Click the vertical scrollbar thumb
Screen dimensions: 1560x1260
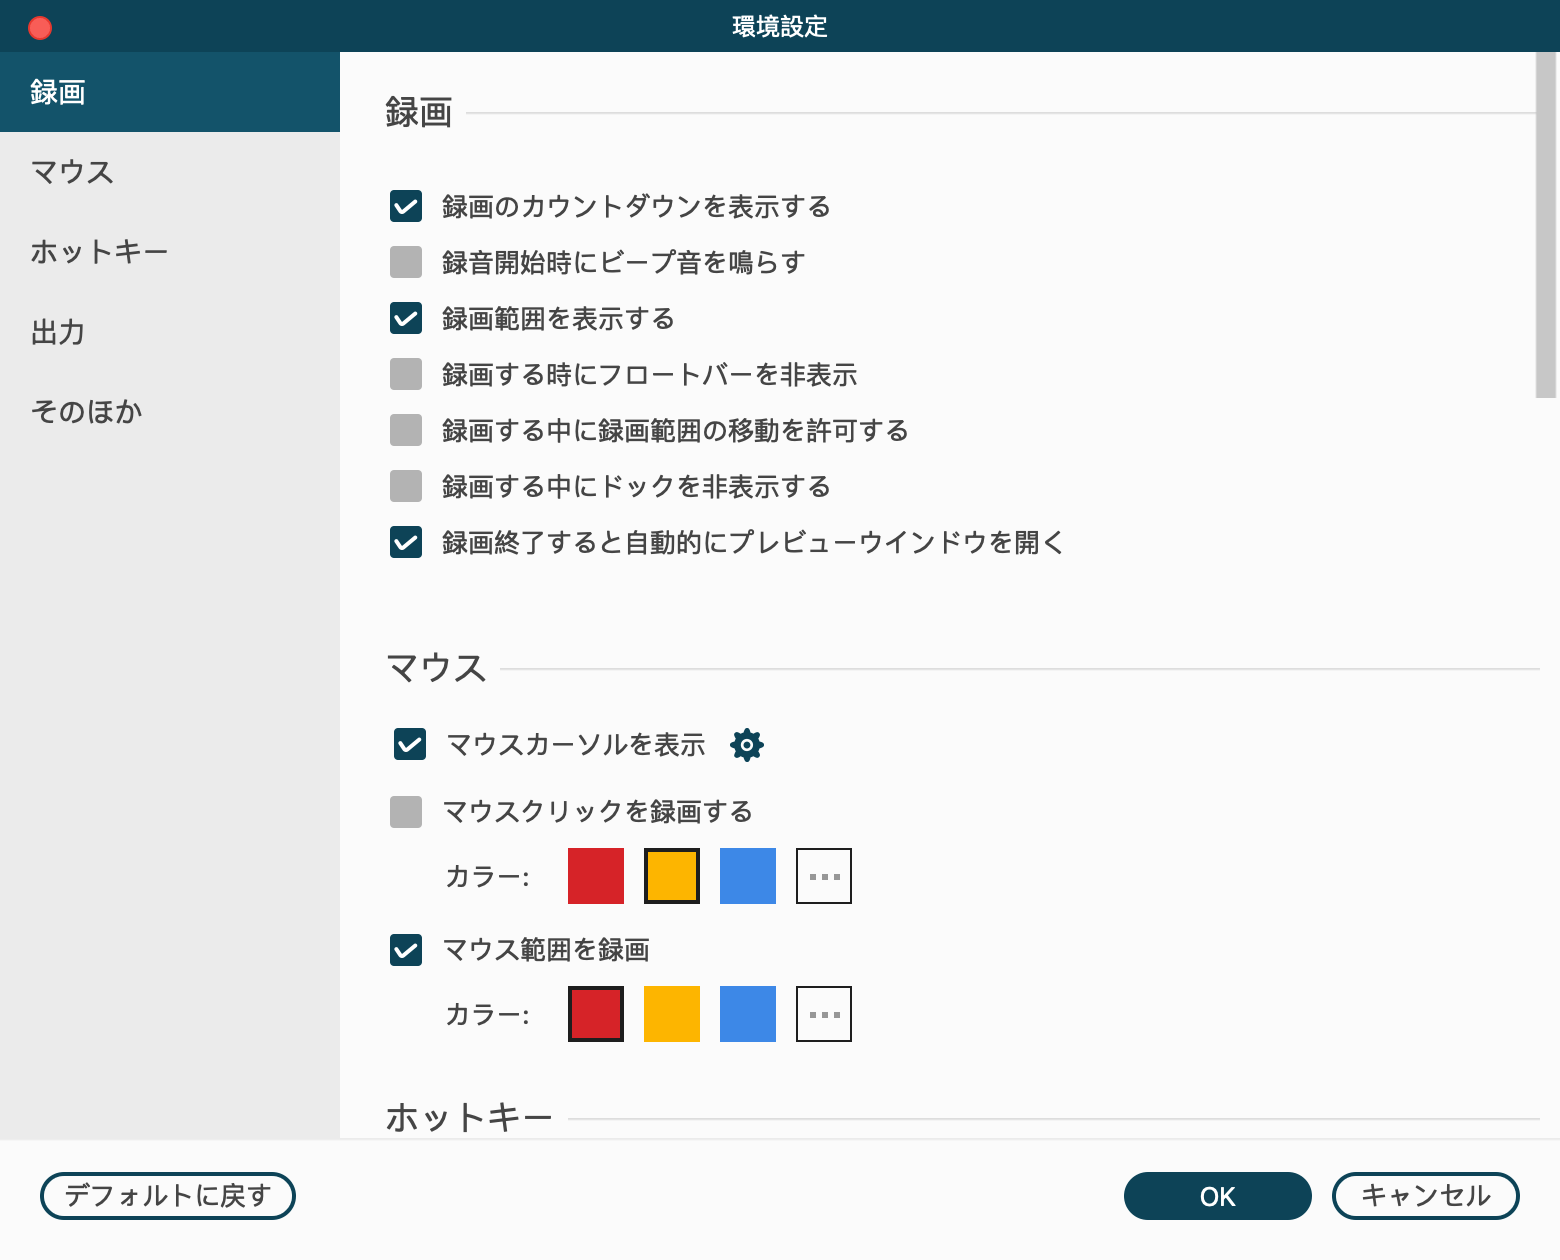click(x=1546, y=225)
